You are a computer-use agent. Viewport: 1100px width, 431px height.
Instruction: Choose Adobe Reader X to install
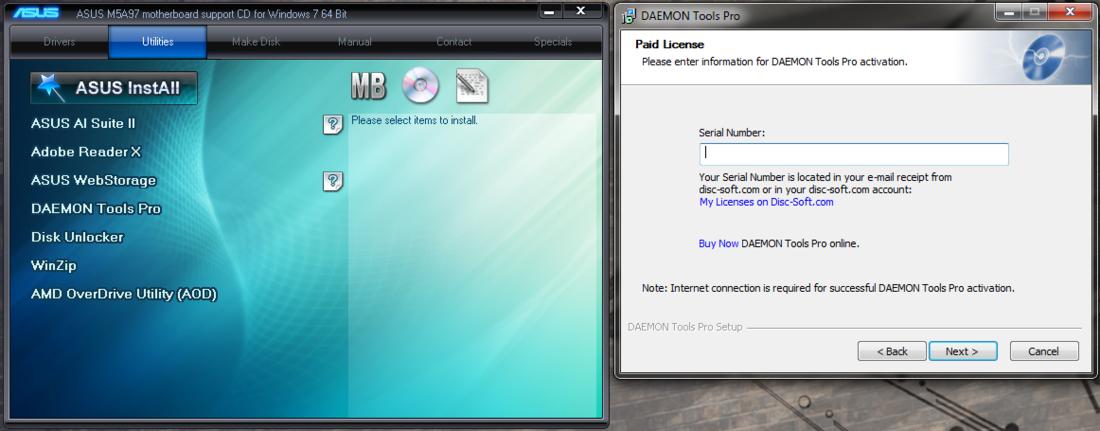click(86, 152)
